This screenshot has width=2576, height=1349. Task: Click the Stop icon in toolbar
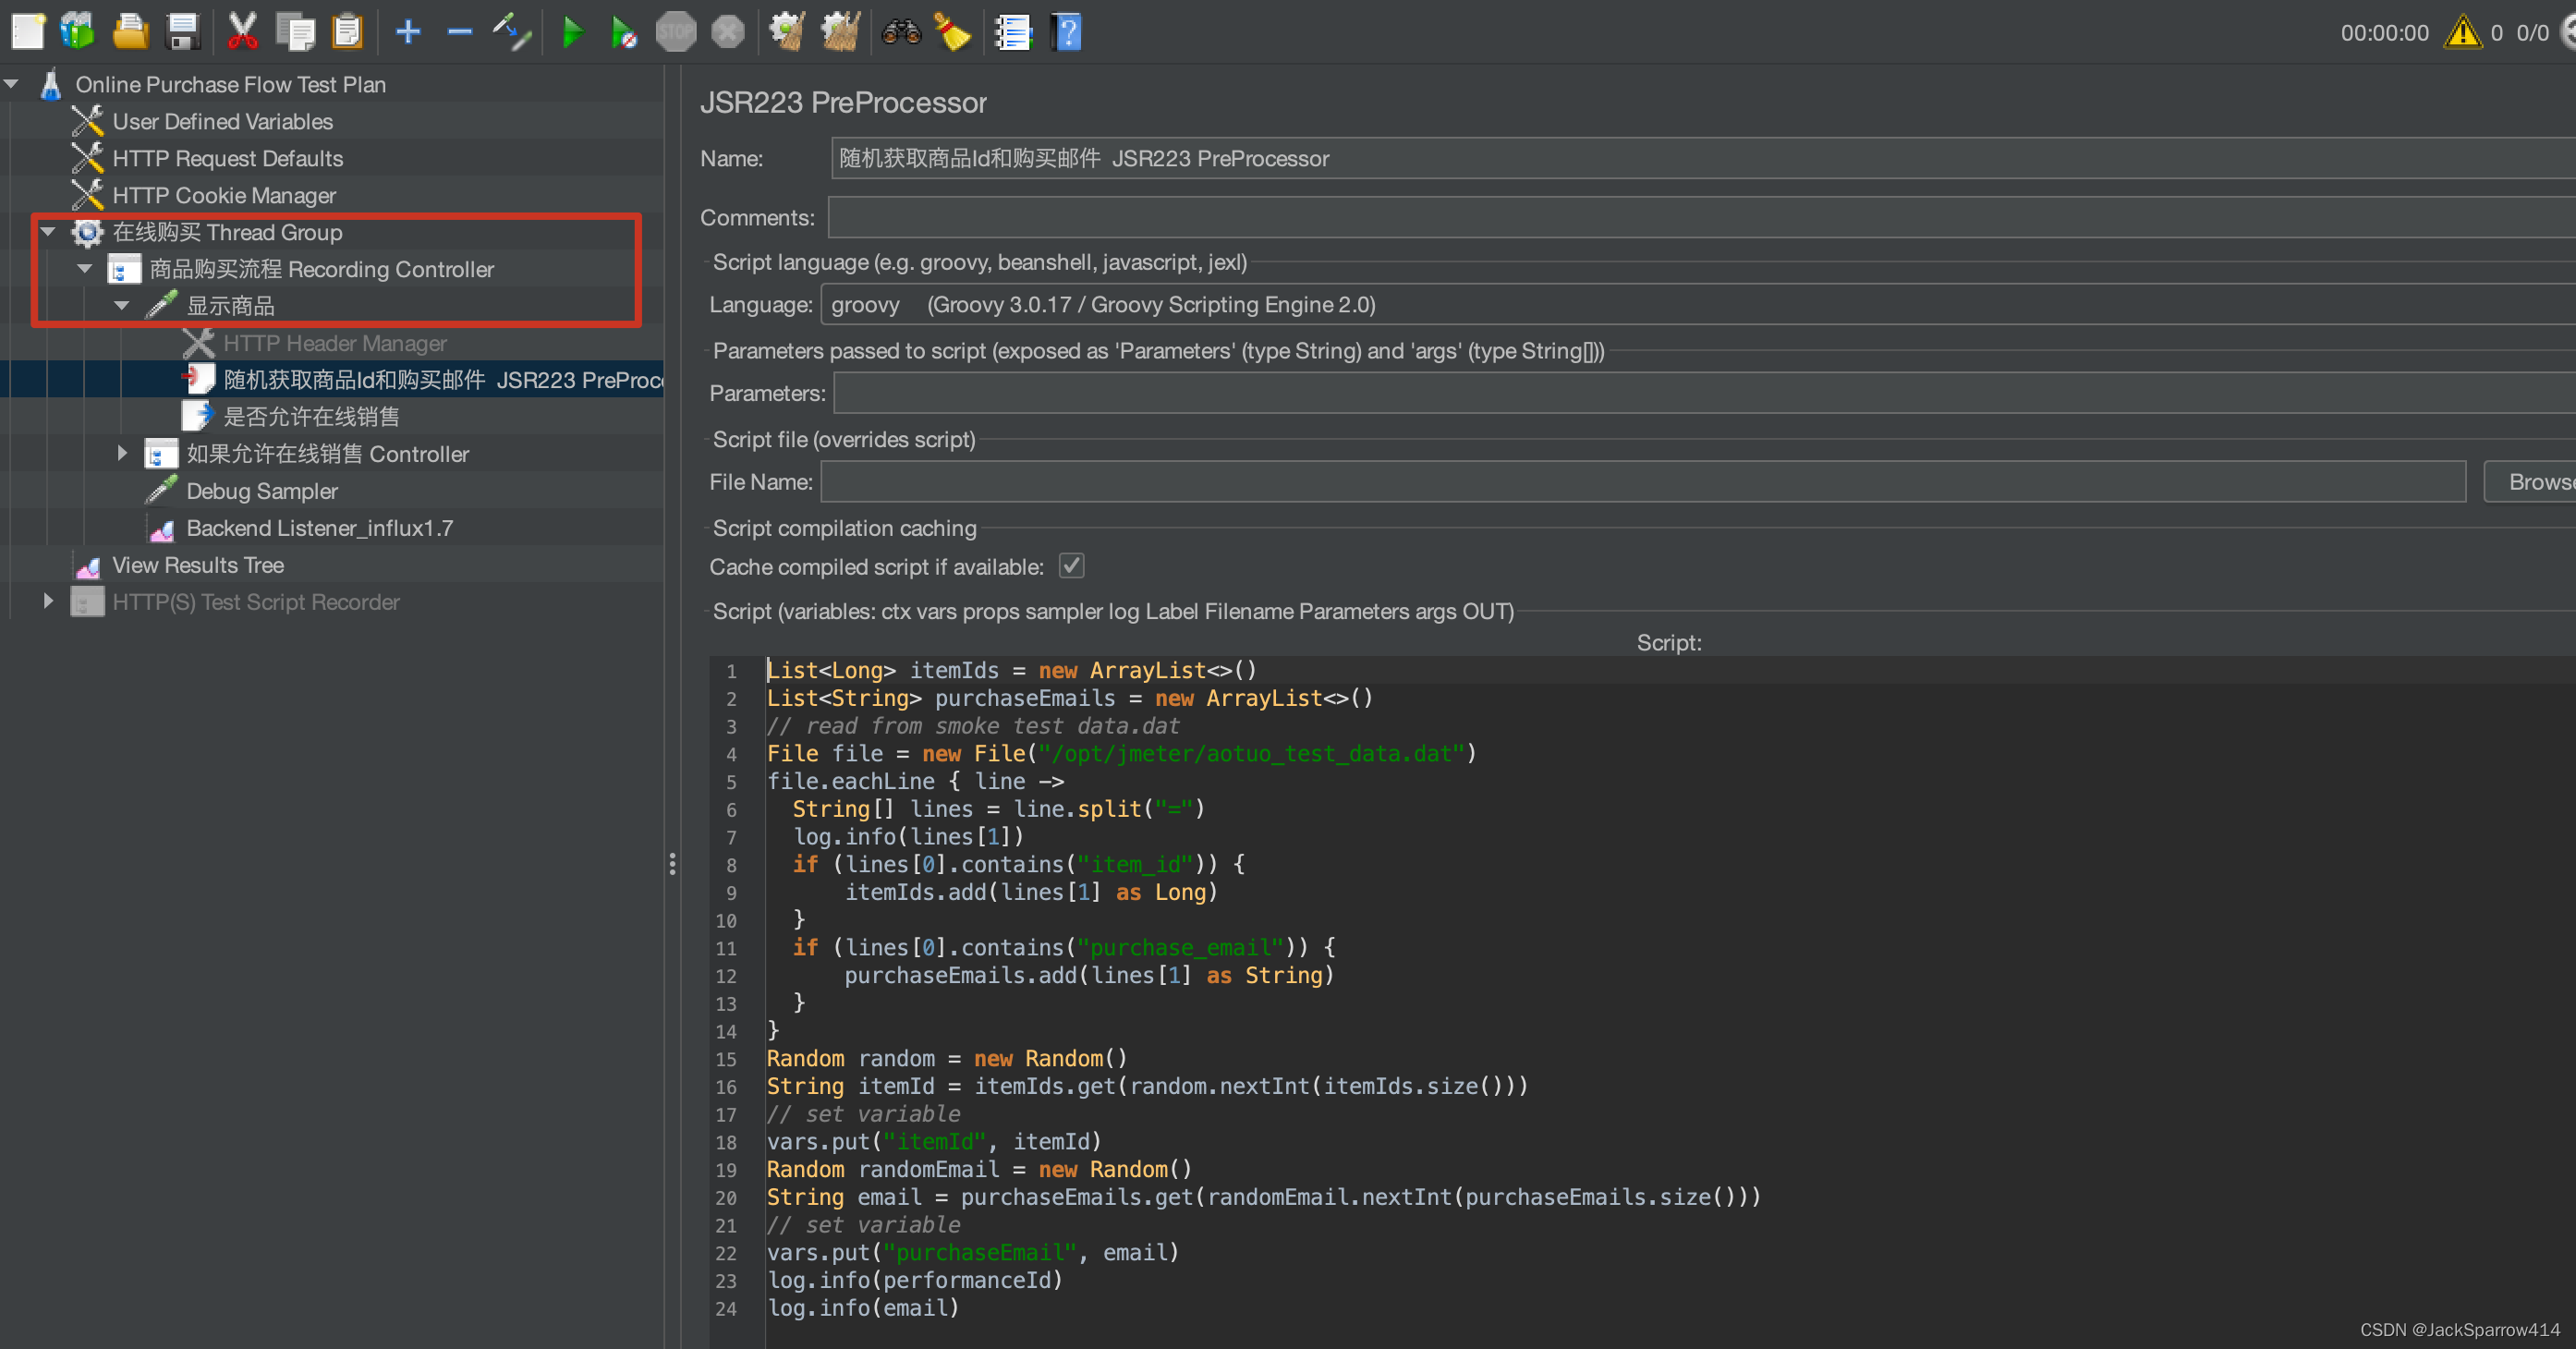tap(676, 32)
